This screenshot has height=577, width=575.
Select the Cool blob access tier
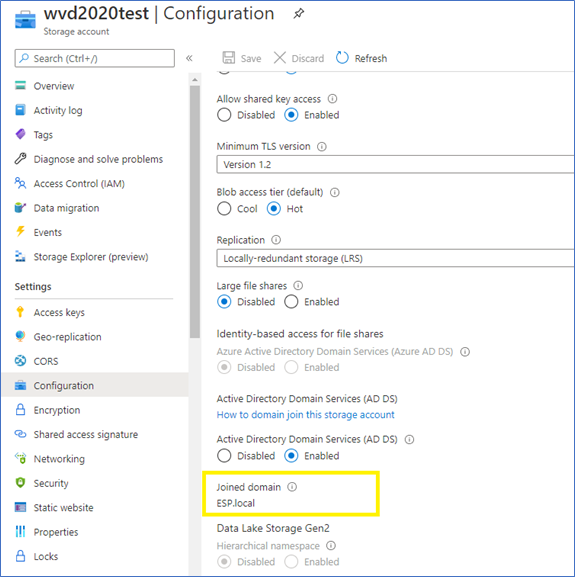tap(224, 209)
